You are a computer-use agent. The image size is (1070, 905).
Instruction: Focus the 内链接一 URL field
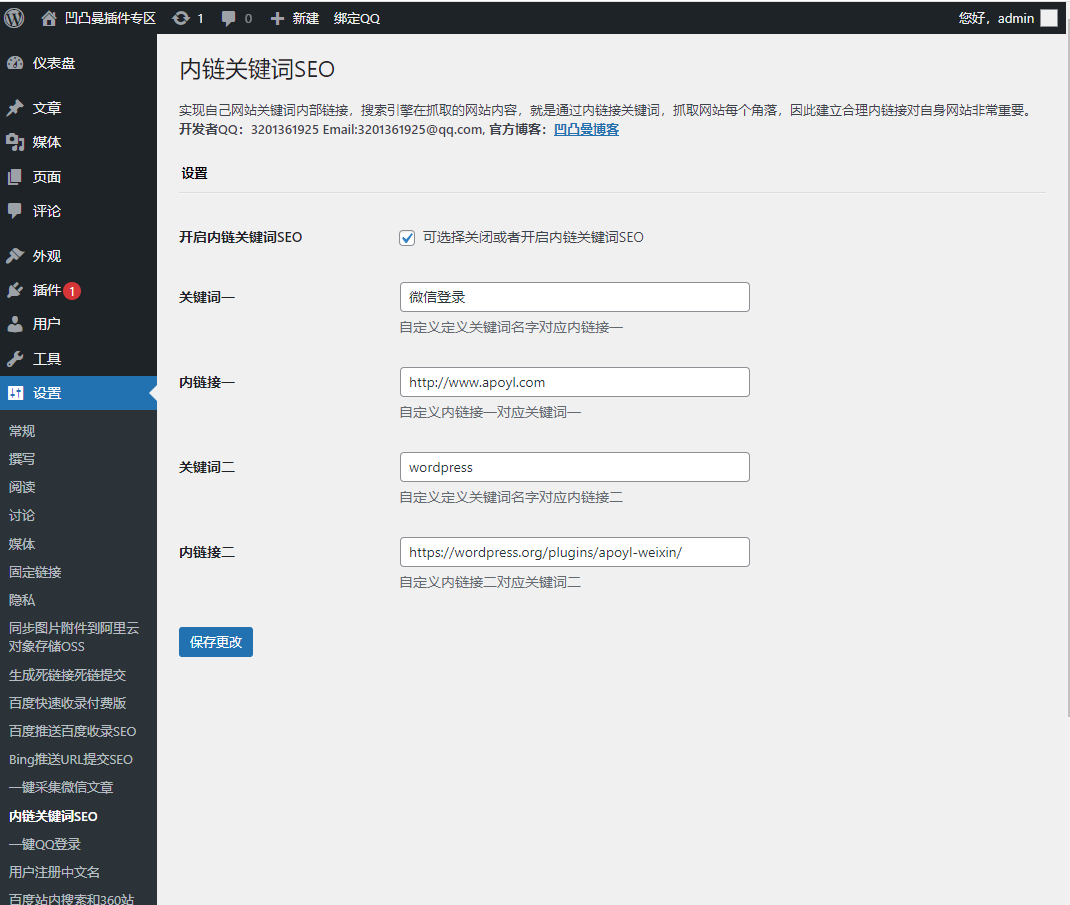(575, 382)
